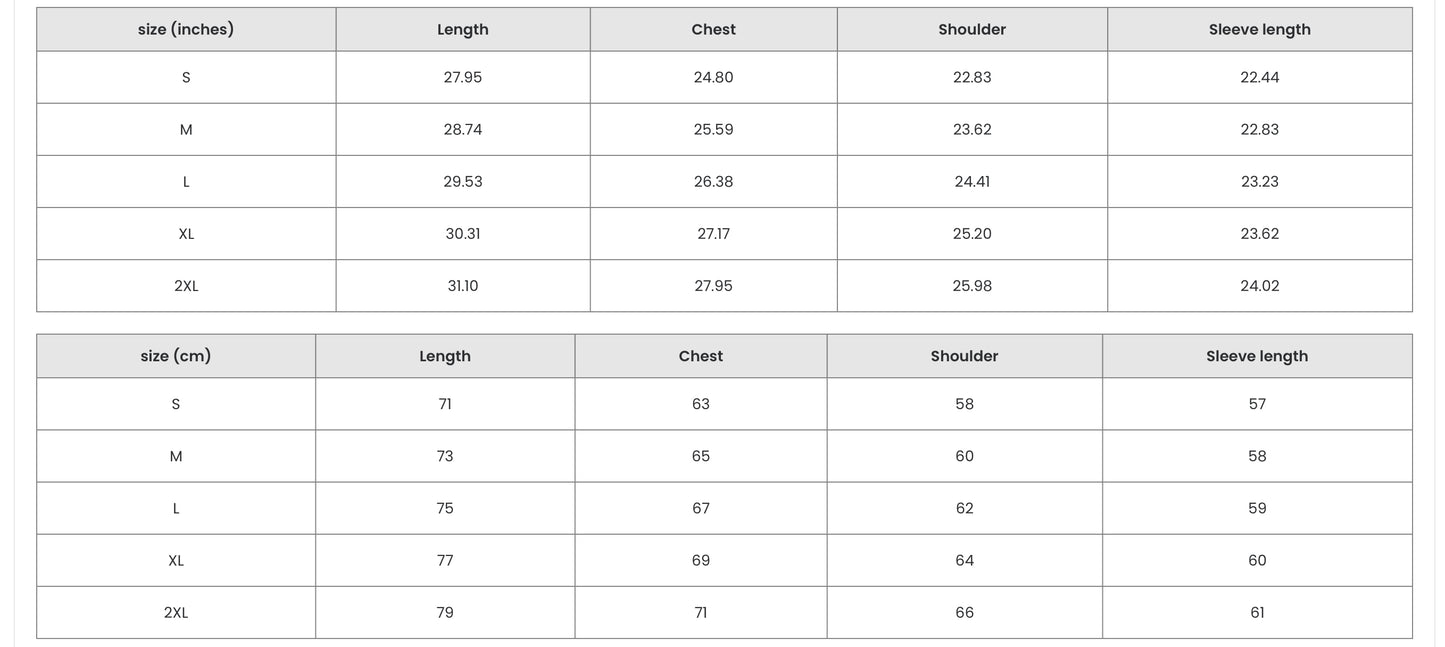The height and width of the screenshot is (647, 1445).
Task: Click the 26.38 chest value
Action: coord(713,182)
